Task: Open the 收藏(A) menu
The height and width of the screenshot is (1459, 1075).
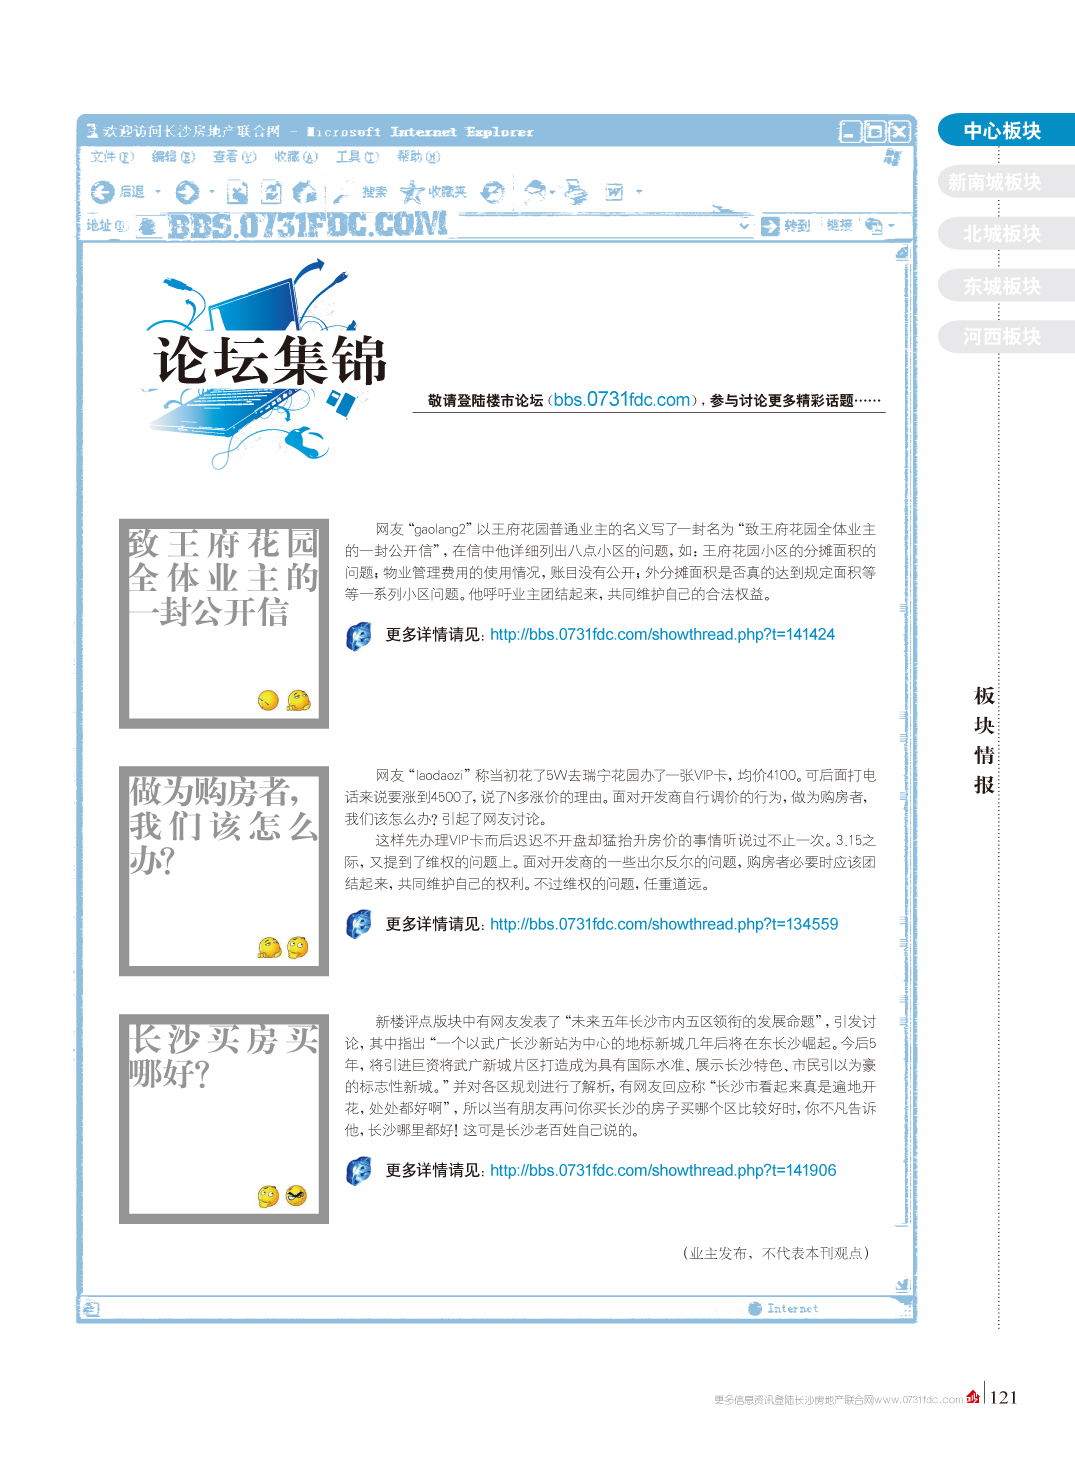Action: 296,157
